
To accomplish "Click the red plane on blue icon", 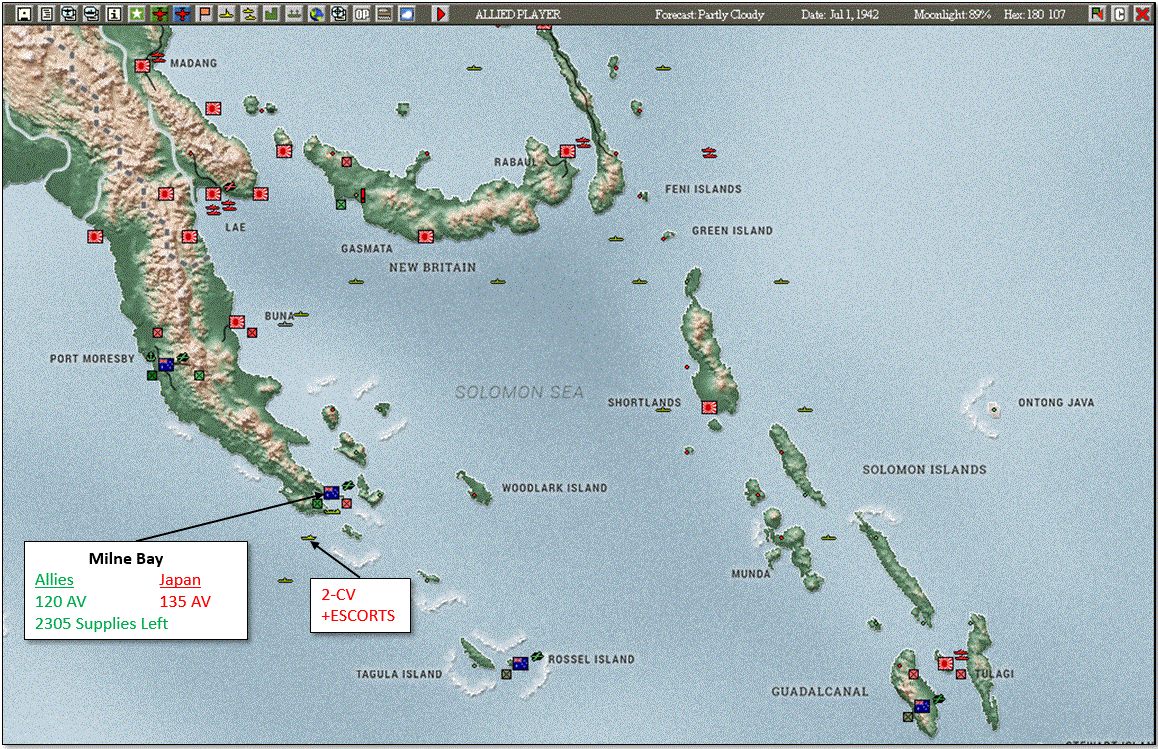I will pos(182,13).
